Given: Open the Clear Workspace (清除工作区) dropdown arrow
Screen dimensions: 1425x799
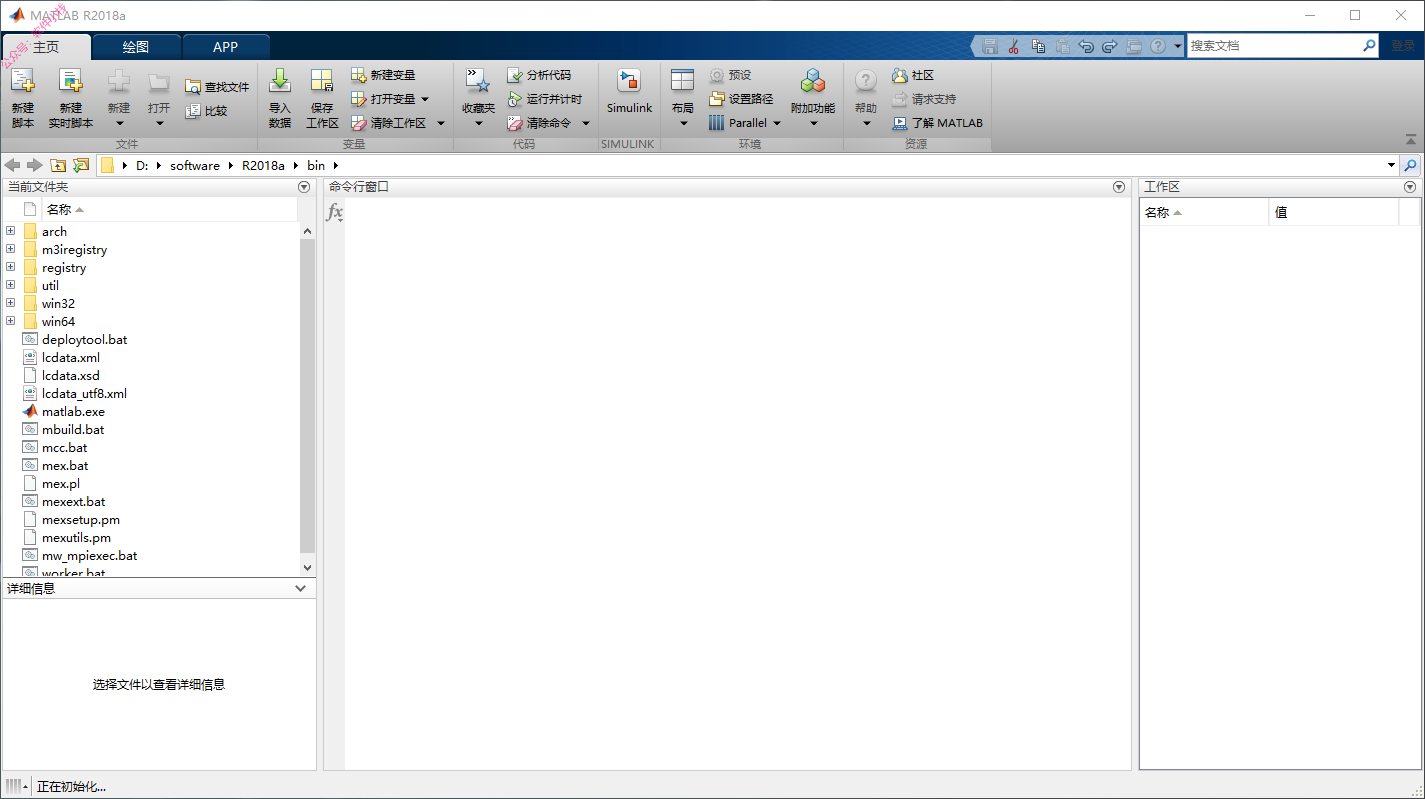Looking at the screenshot, I should pyautogui.click(x=441, y=123).
